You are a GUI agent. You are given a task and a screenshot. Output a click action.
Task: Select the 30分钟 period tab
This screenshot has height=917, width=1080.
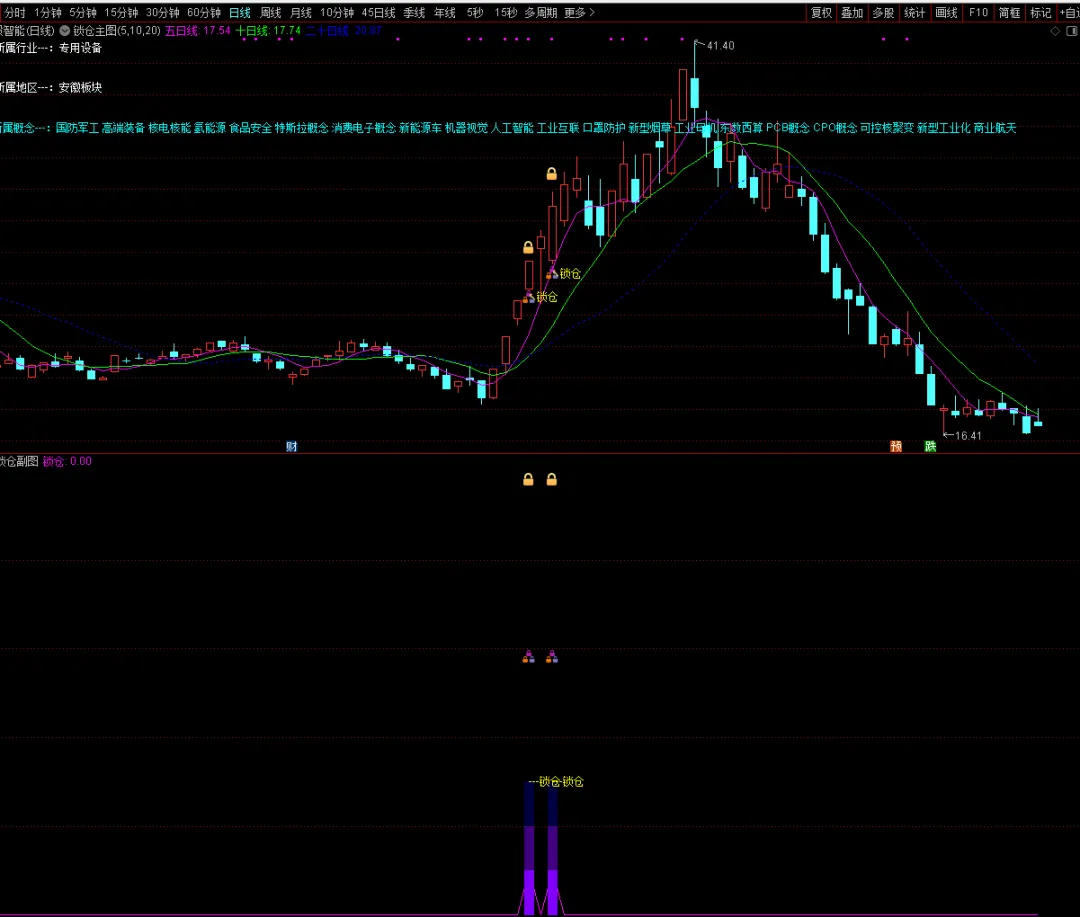[163, 12]
